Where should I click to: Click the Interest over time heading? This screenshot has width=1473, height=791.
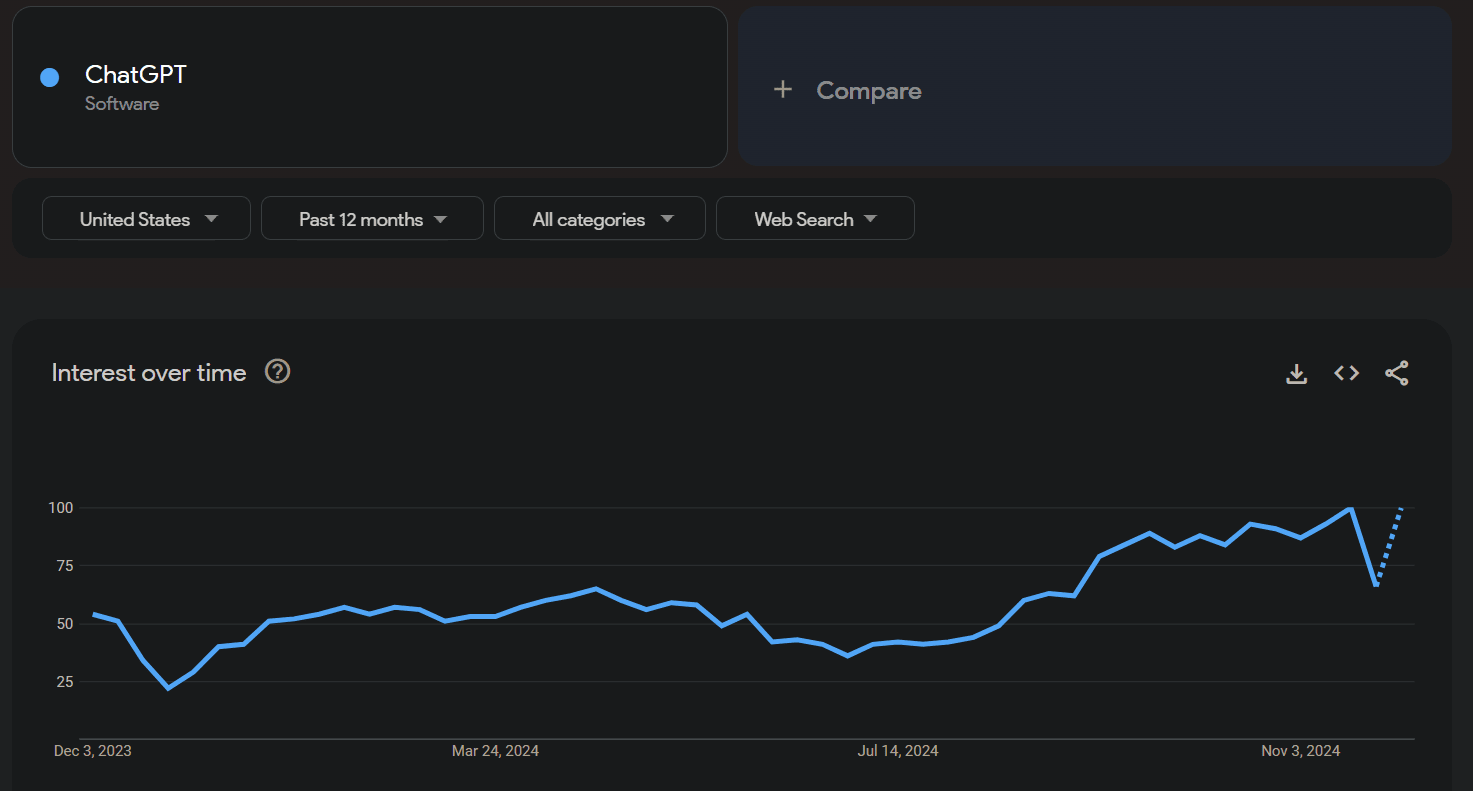[149, 373]
